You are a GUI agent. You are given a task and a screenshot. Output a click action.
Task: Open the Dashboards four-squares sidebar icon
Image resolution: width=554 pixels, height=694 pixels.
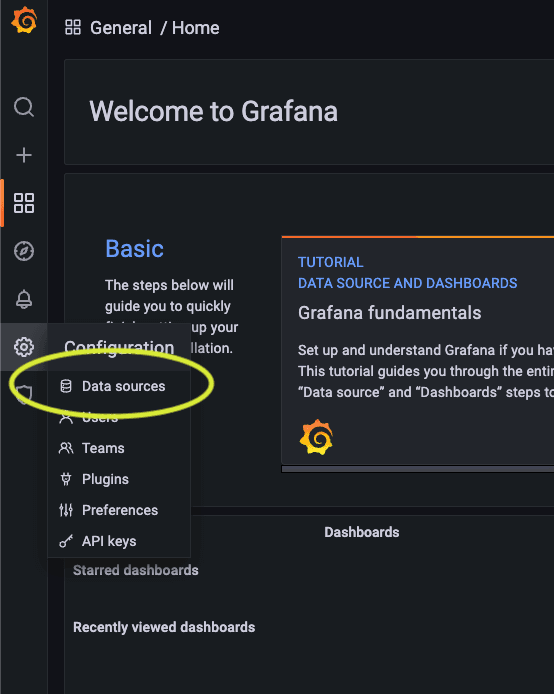(x=24, y=203)
